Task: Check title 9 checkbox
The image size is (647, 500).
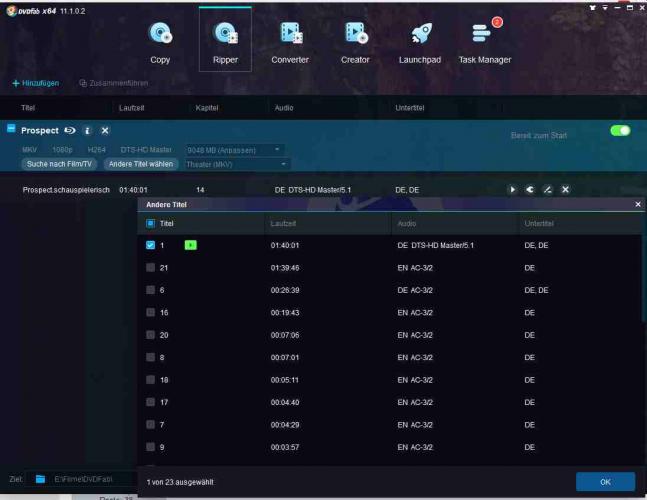Action: point(151,447)
